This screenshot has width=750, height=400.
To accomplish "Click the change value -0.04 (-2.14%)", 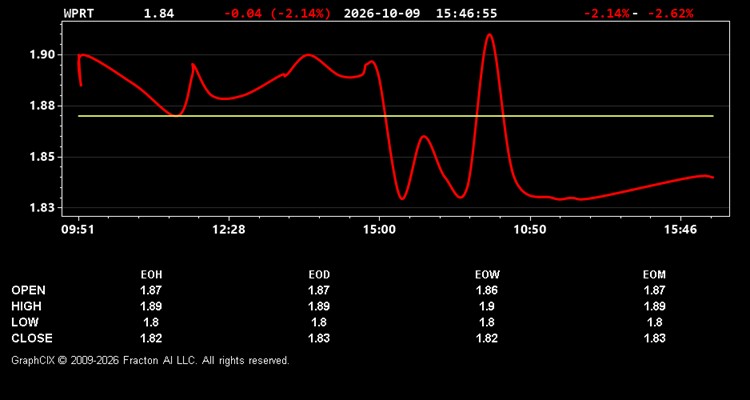I will (277, 13).
